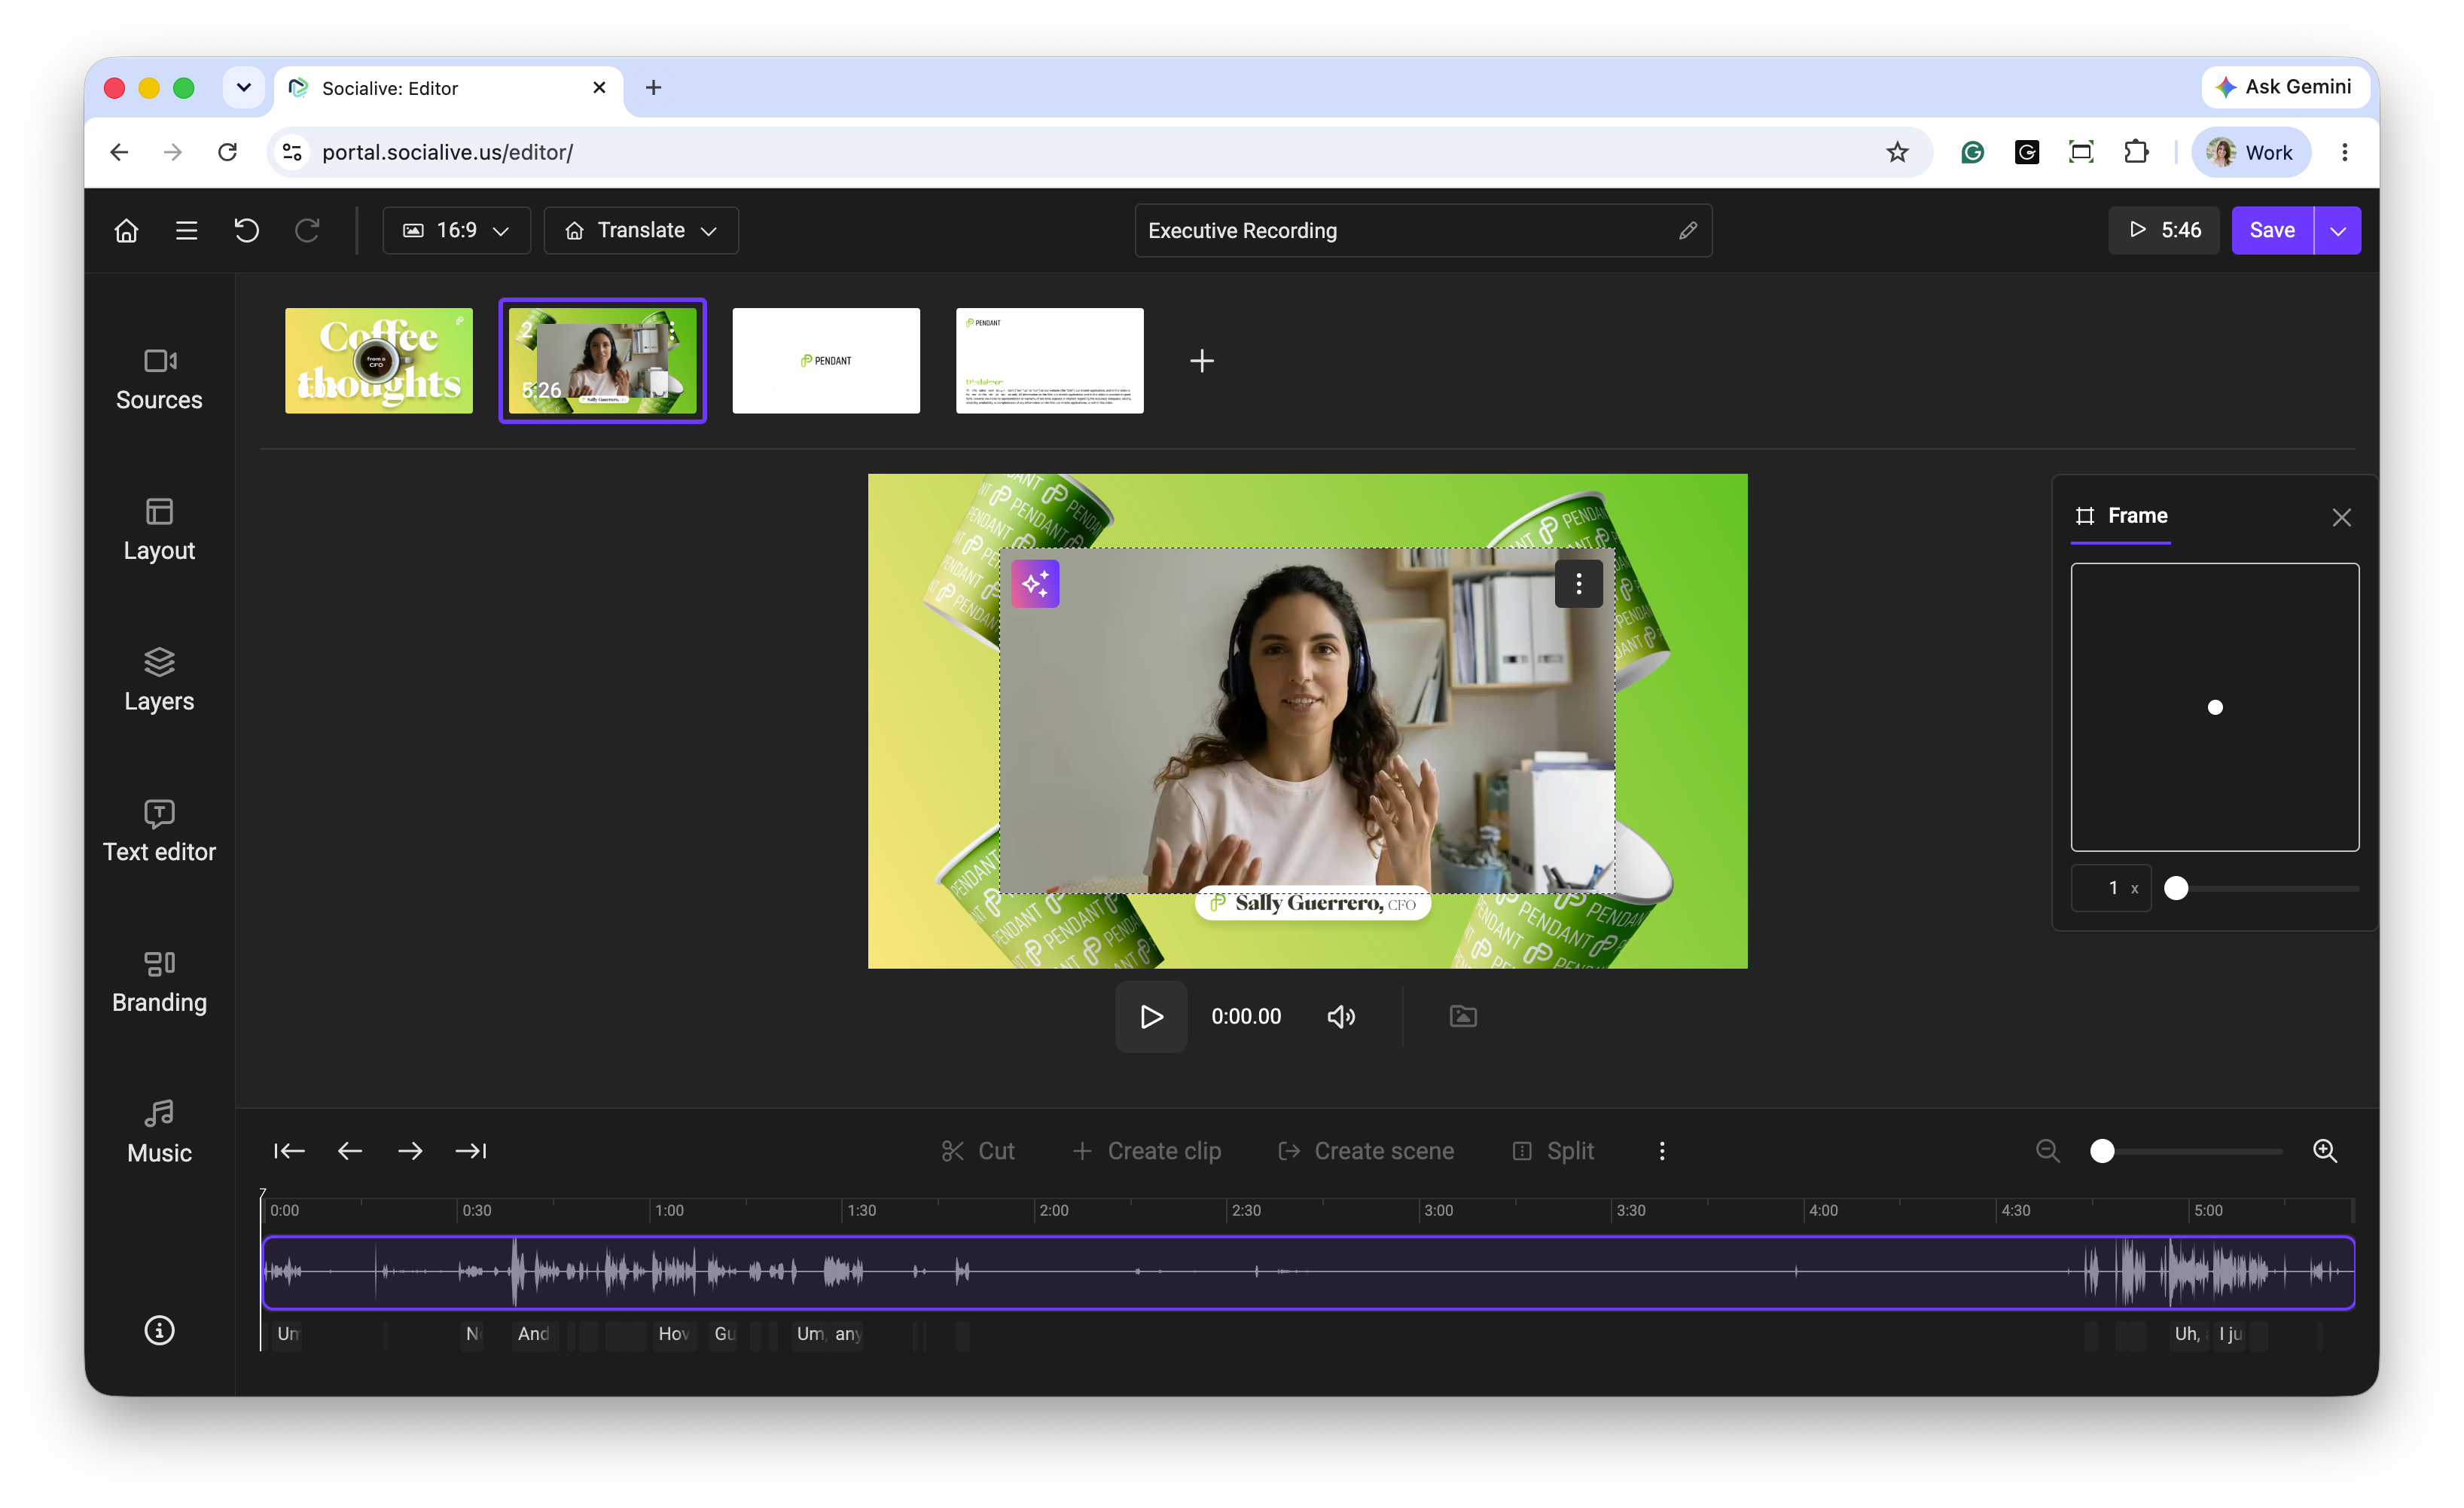2464x1508 pixels.
Task: Open the Text editor panel
Action: click(x=159, y=831)
